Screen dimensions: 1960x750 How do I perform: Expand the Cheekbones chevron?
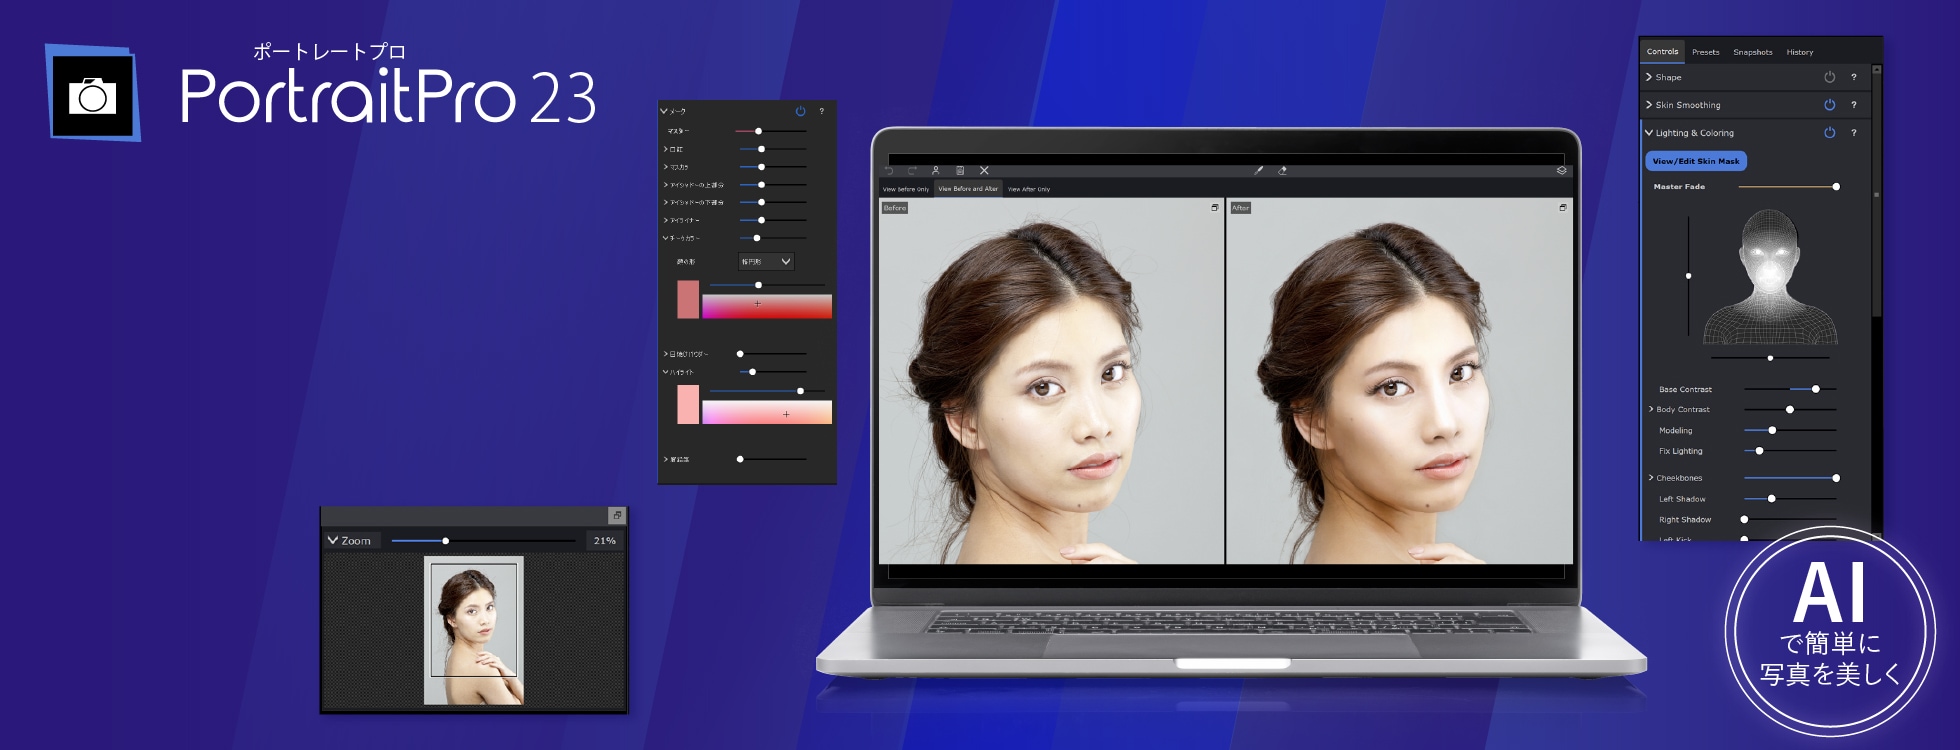(x=1651, y=478)
